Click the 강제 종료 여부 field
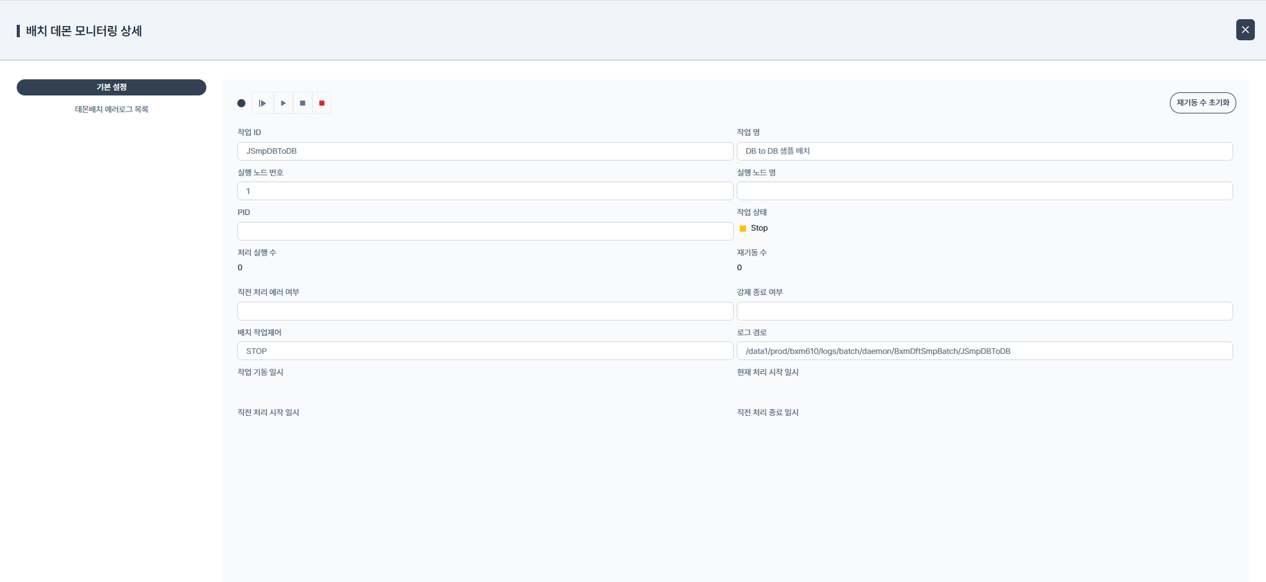1266x582 pixels. 985,311
